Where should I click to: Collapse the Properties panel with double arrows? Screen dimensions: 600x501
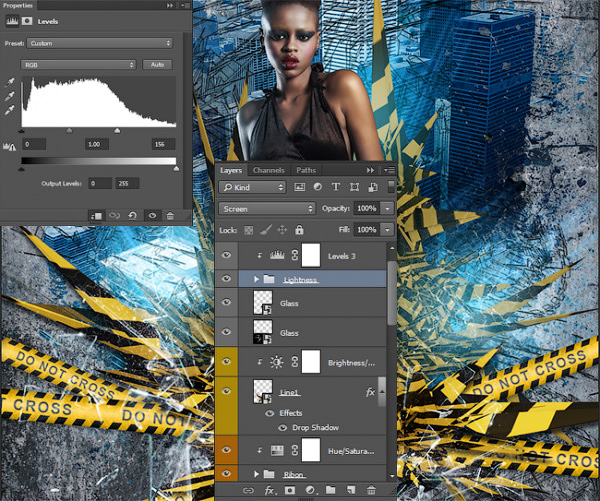click(170, 5)
